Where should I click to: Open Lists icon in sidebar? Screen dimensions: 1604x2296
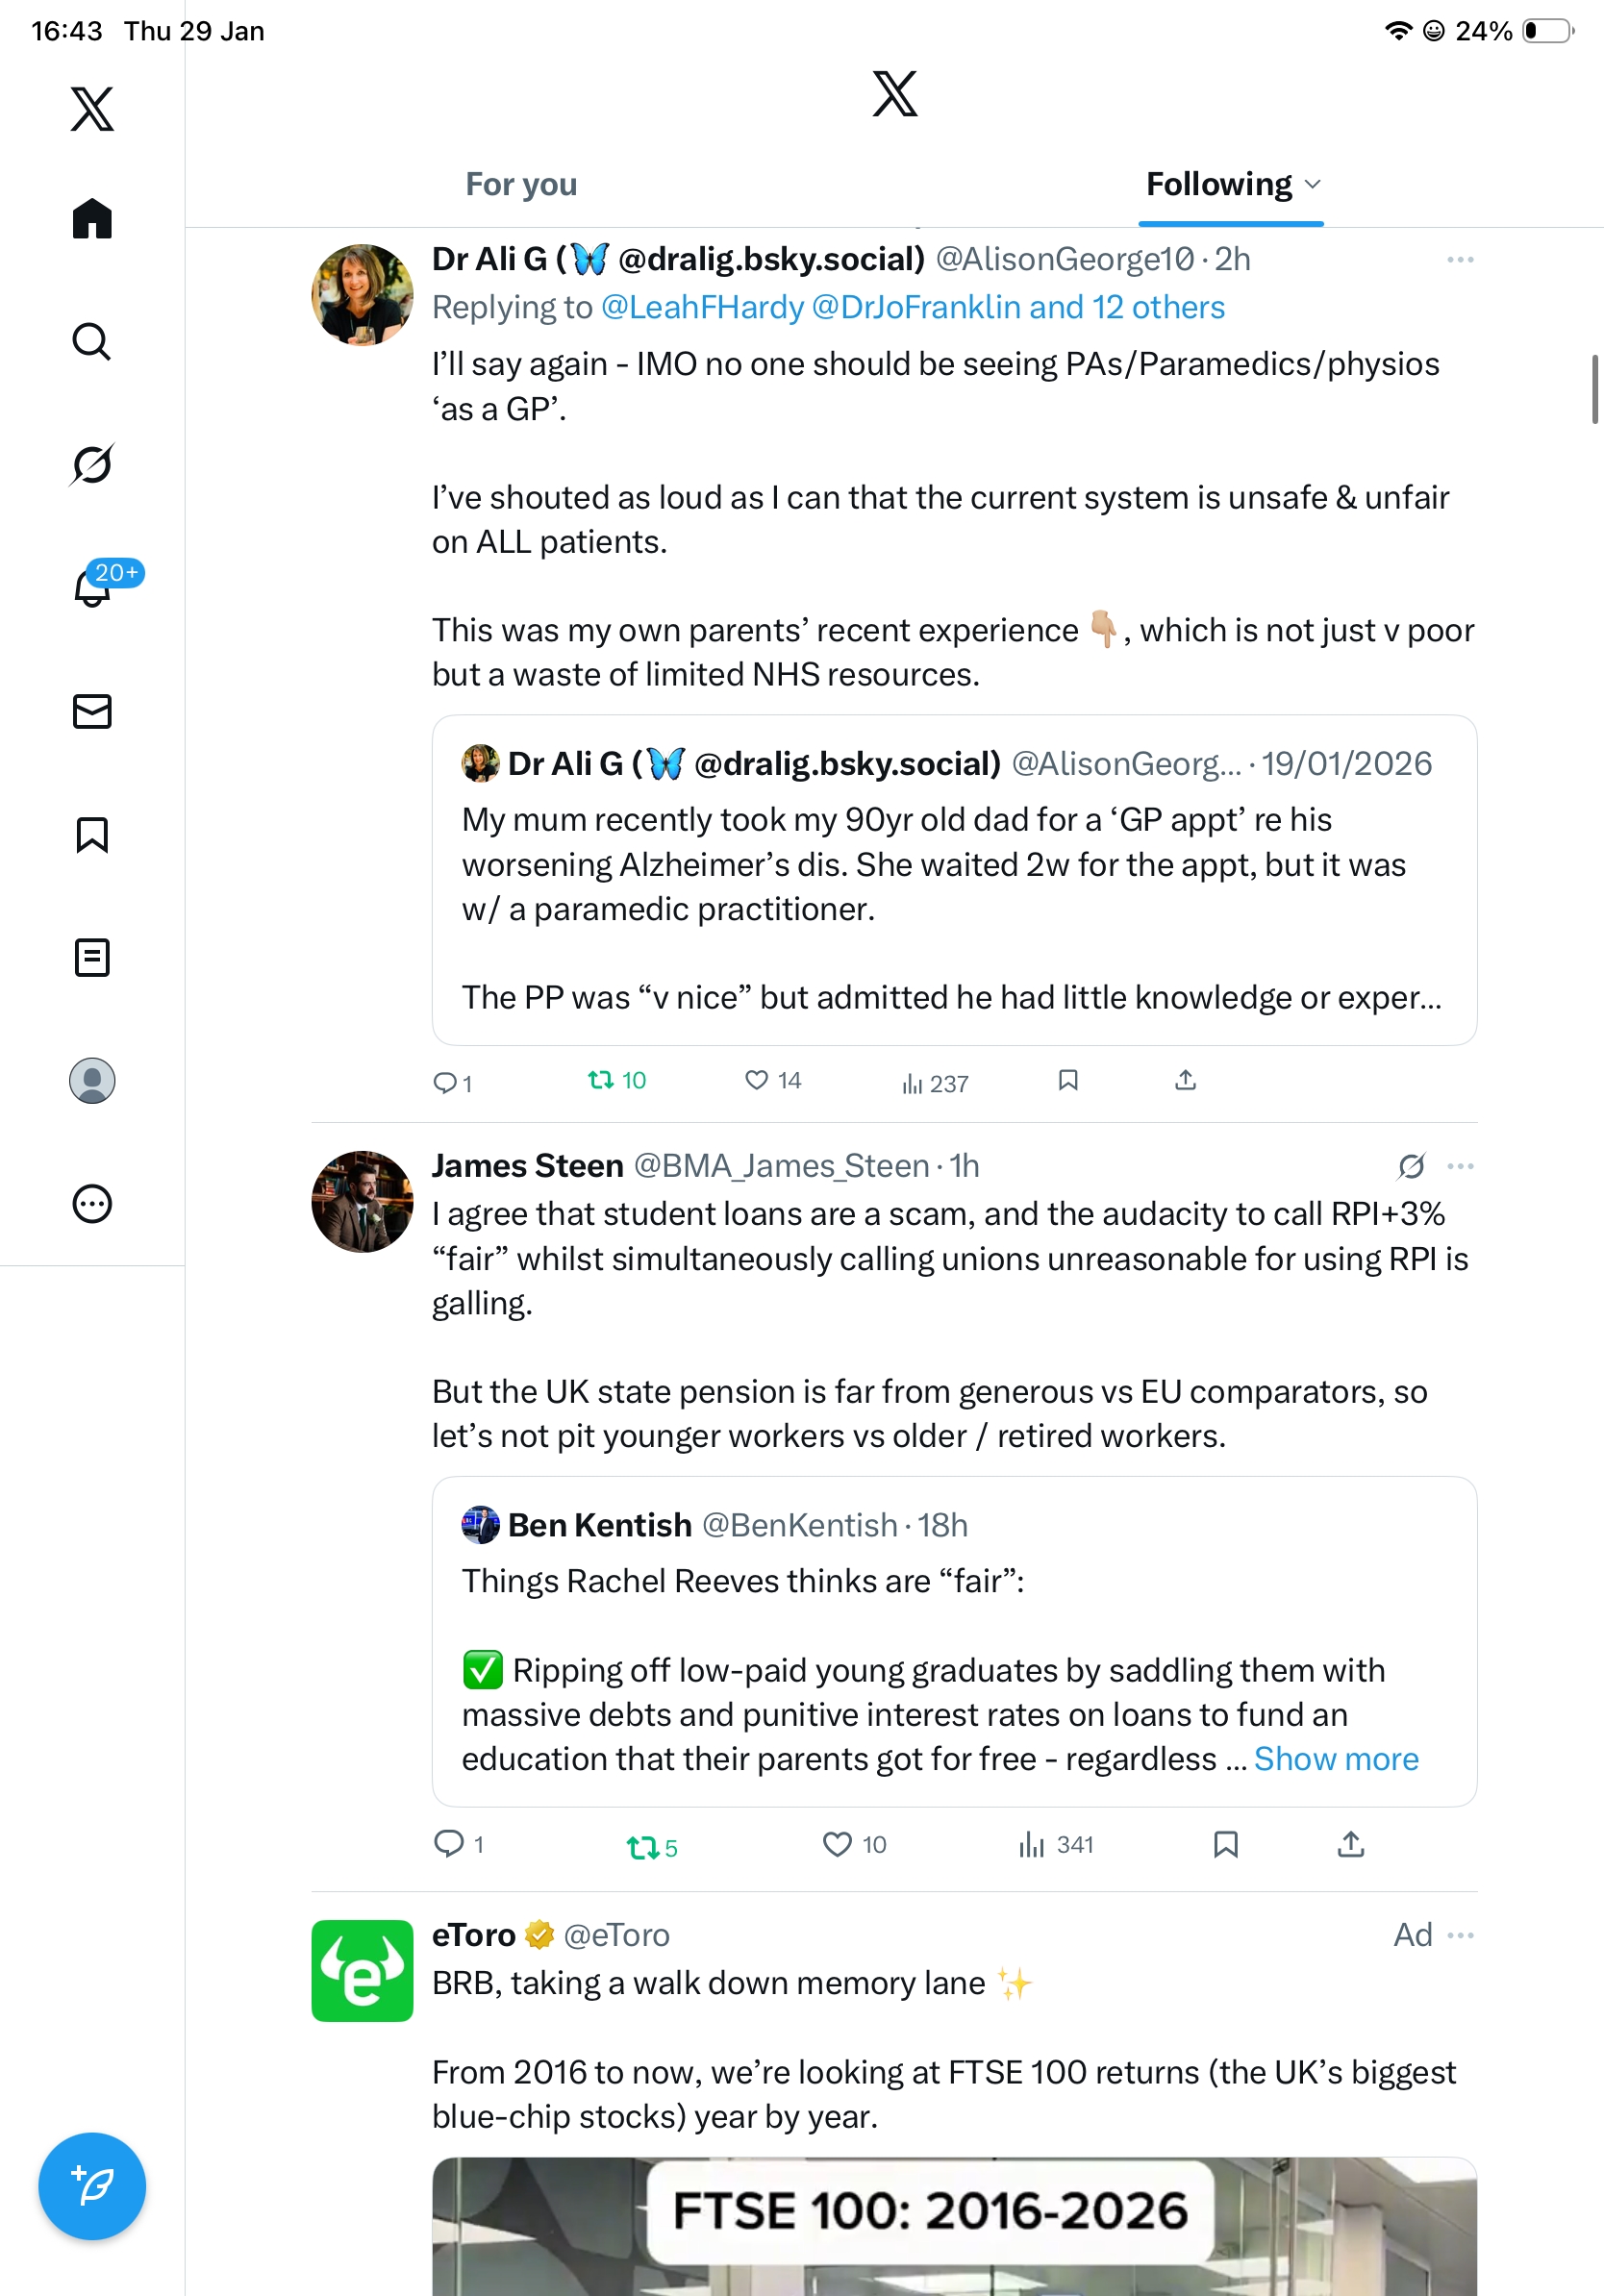(x=92, y=958)
